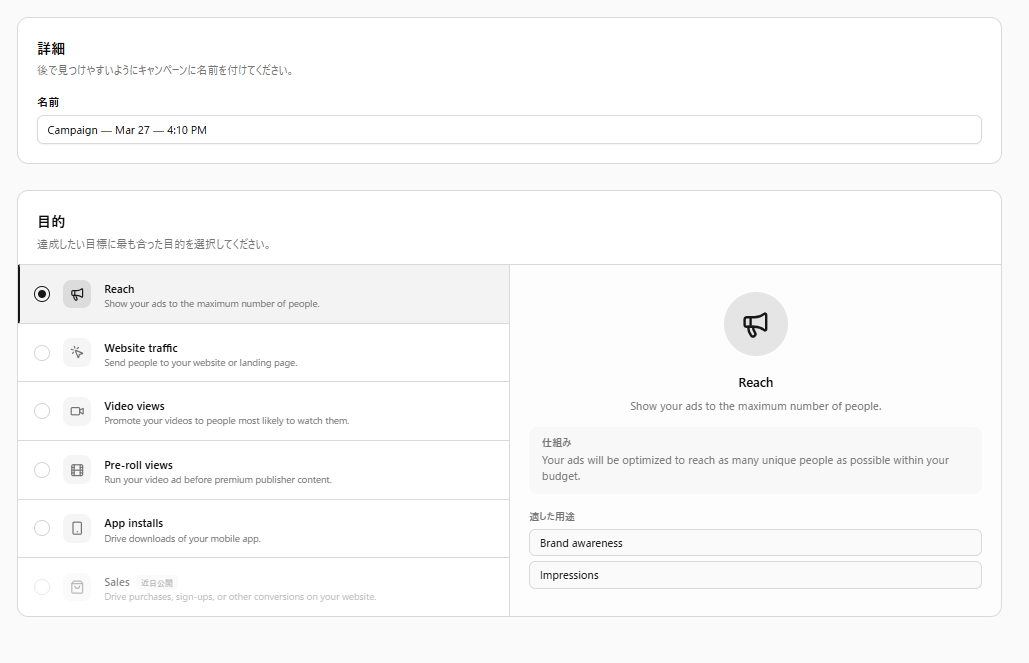Click the campaign name input field
Viewport: 1029px width, 663px height.
click(509, 130)
